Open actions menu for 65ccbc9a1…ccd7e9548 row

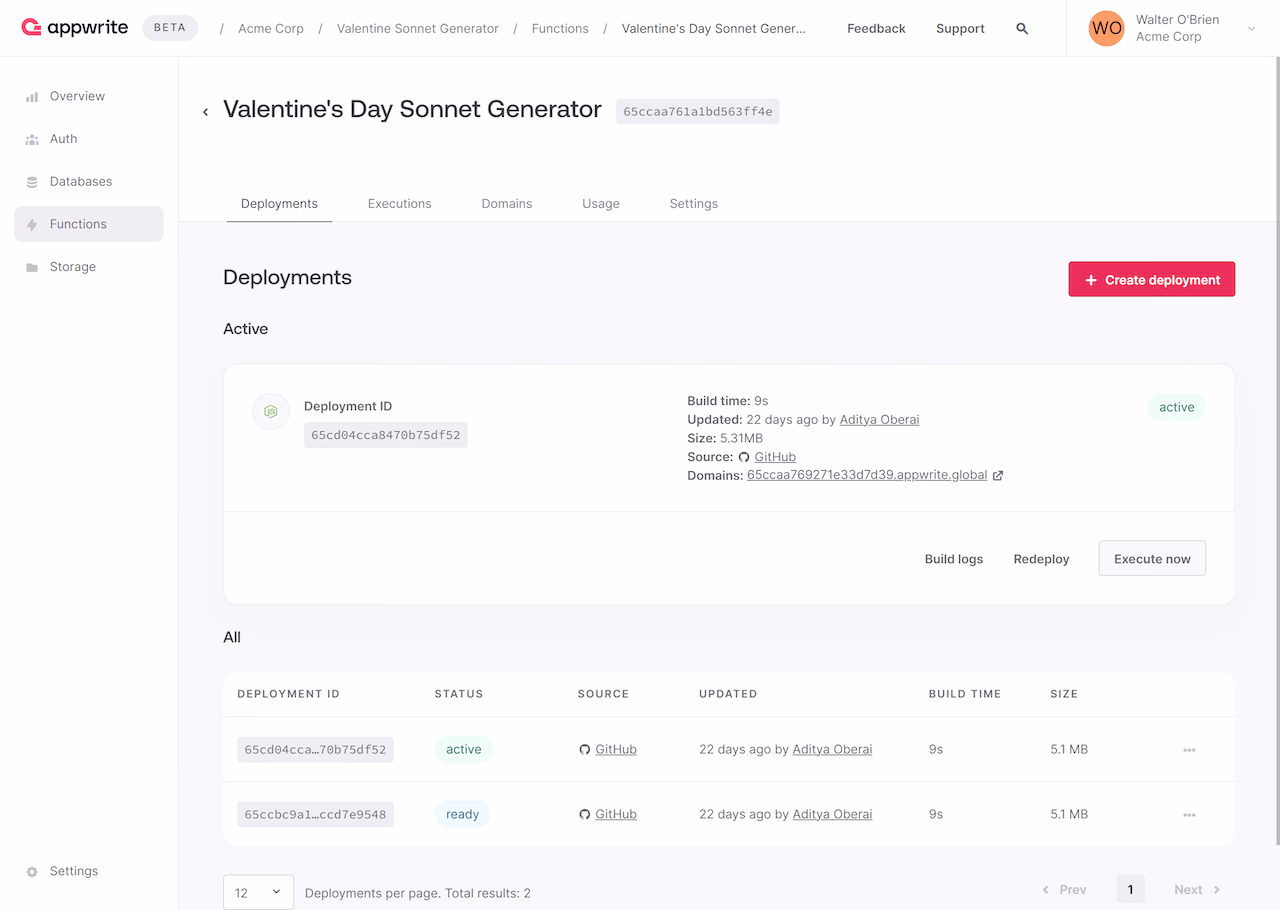[x=1189, y=815]
